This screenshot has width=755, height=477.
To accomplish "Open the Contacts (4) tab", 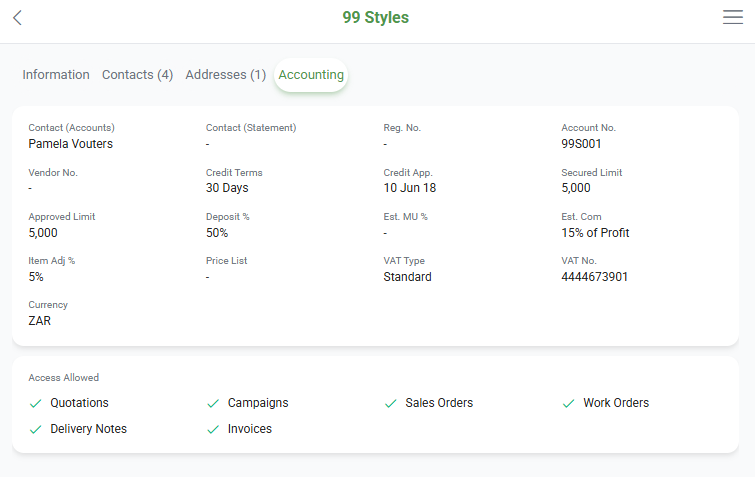I will 137,75.
